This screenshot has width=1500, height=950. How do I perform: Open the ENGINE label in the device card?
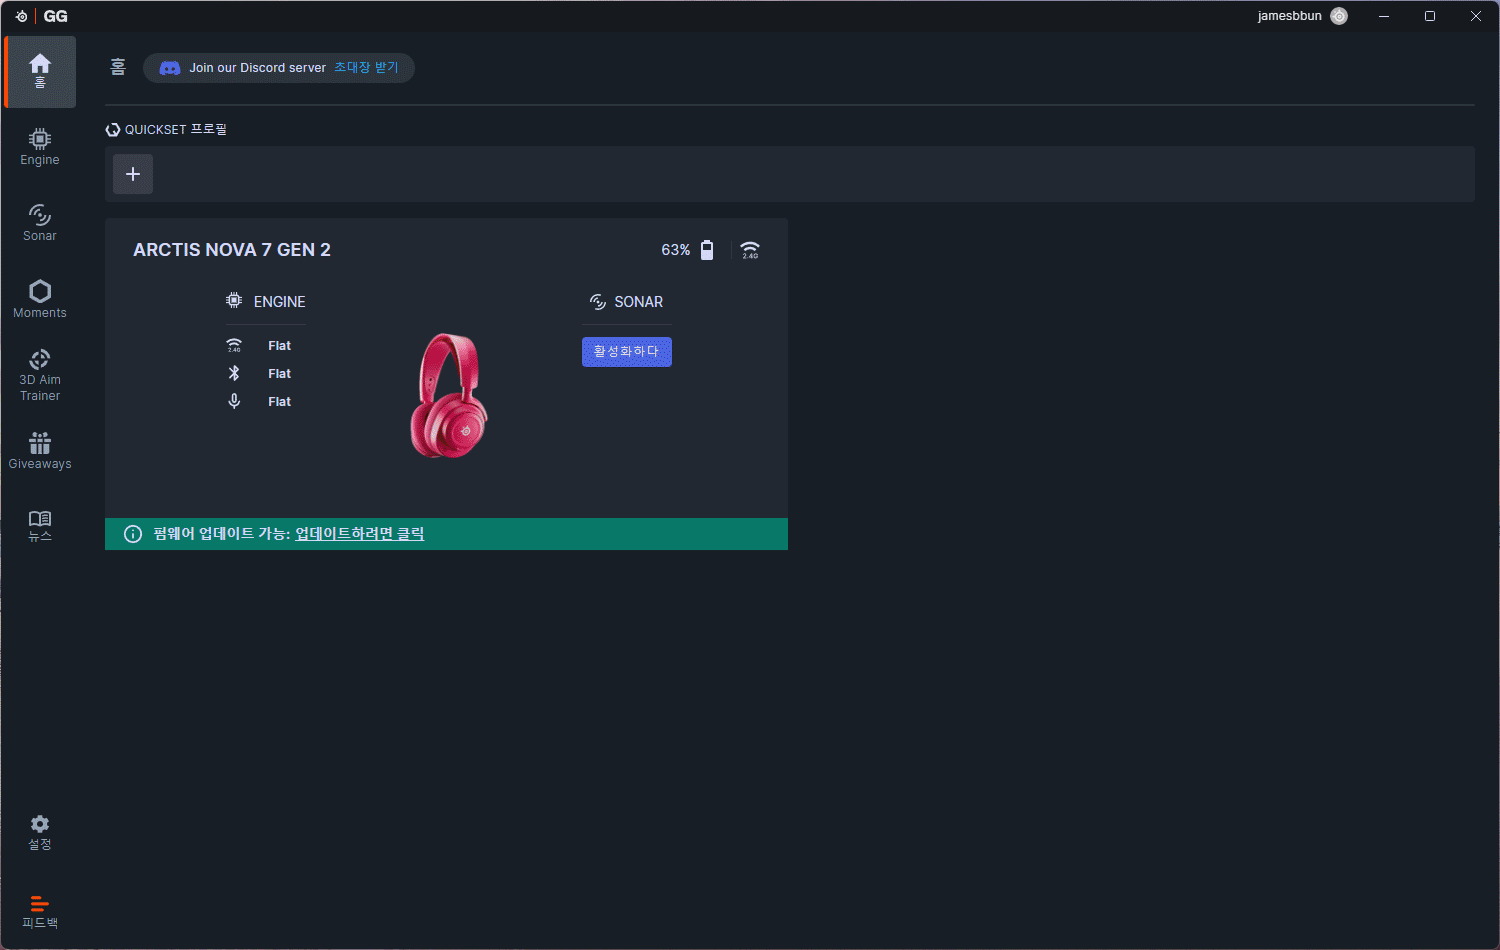280,302
